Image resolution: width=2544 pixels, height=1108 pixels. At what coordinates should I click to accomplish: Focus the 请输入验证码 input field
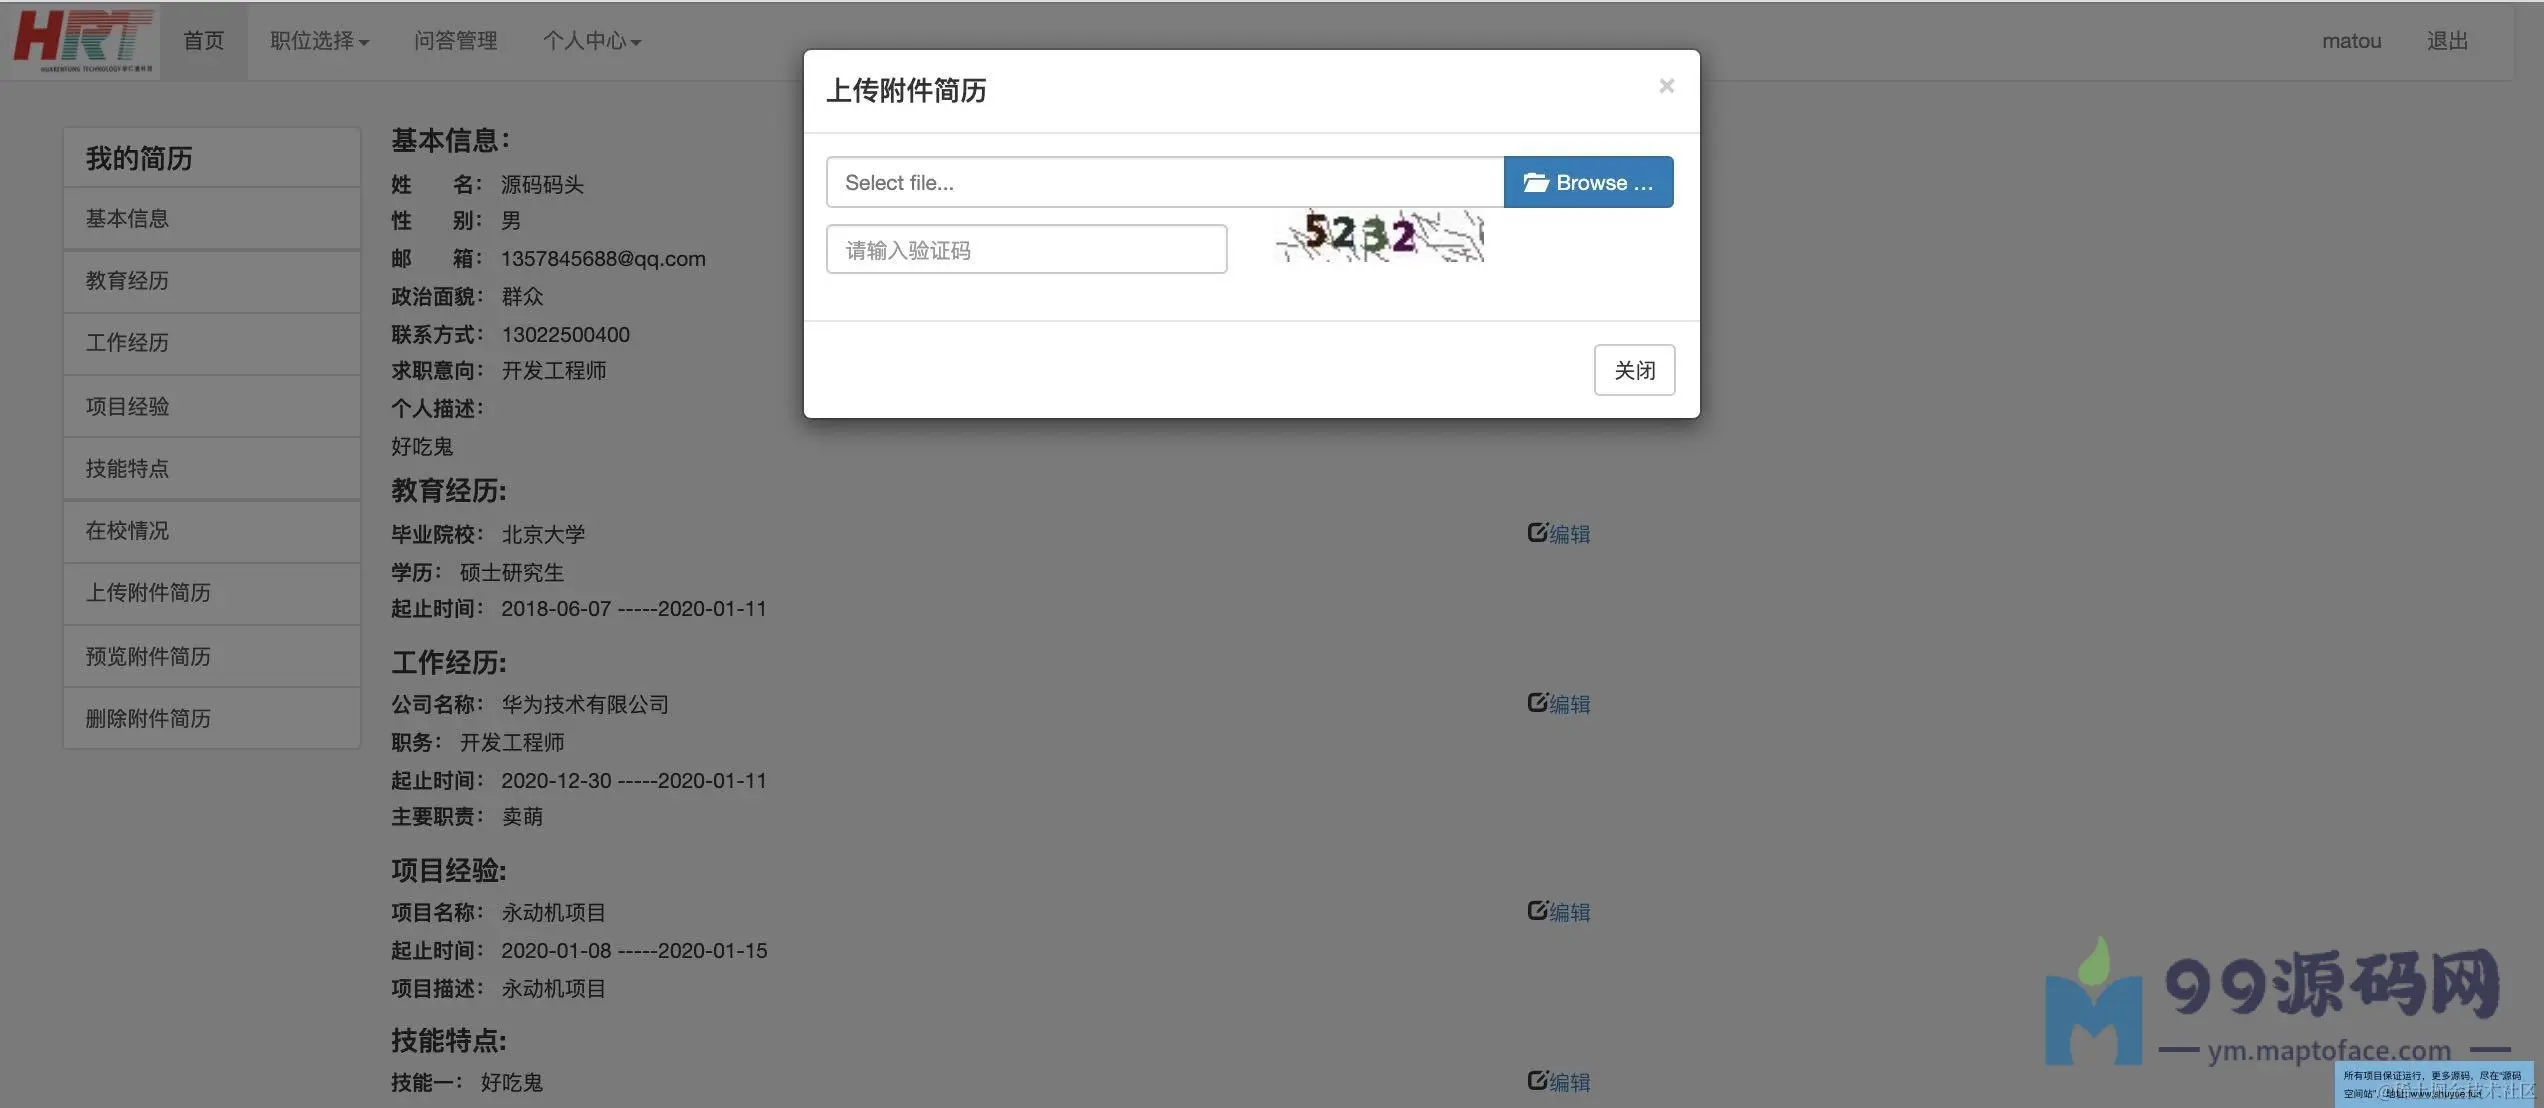(1026, 250)
